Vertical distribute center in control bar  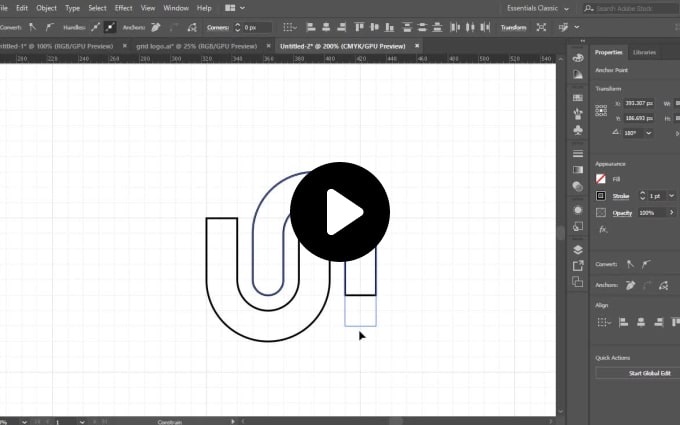422,27
